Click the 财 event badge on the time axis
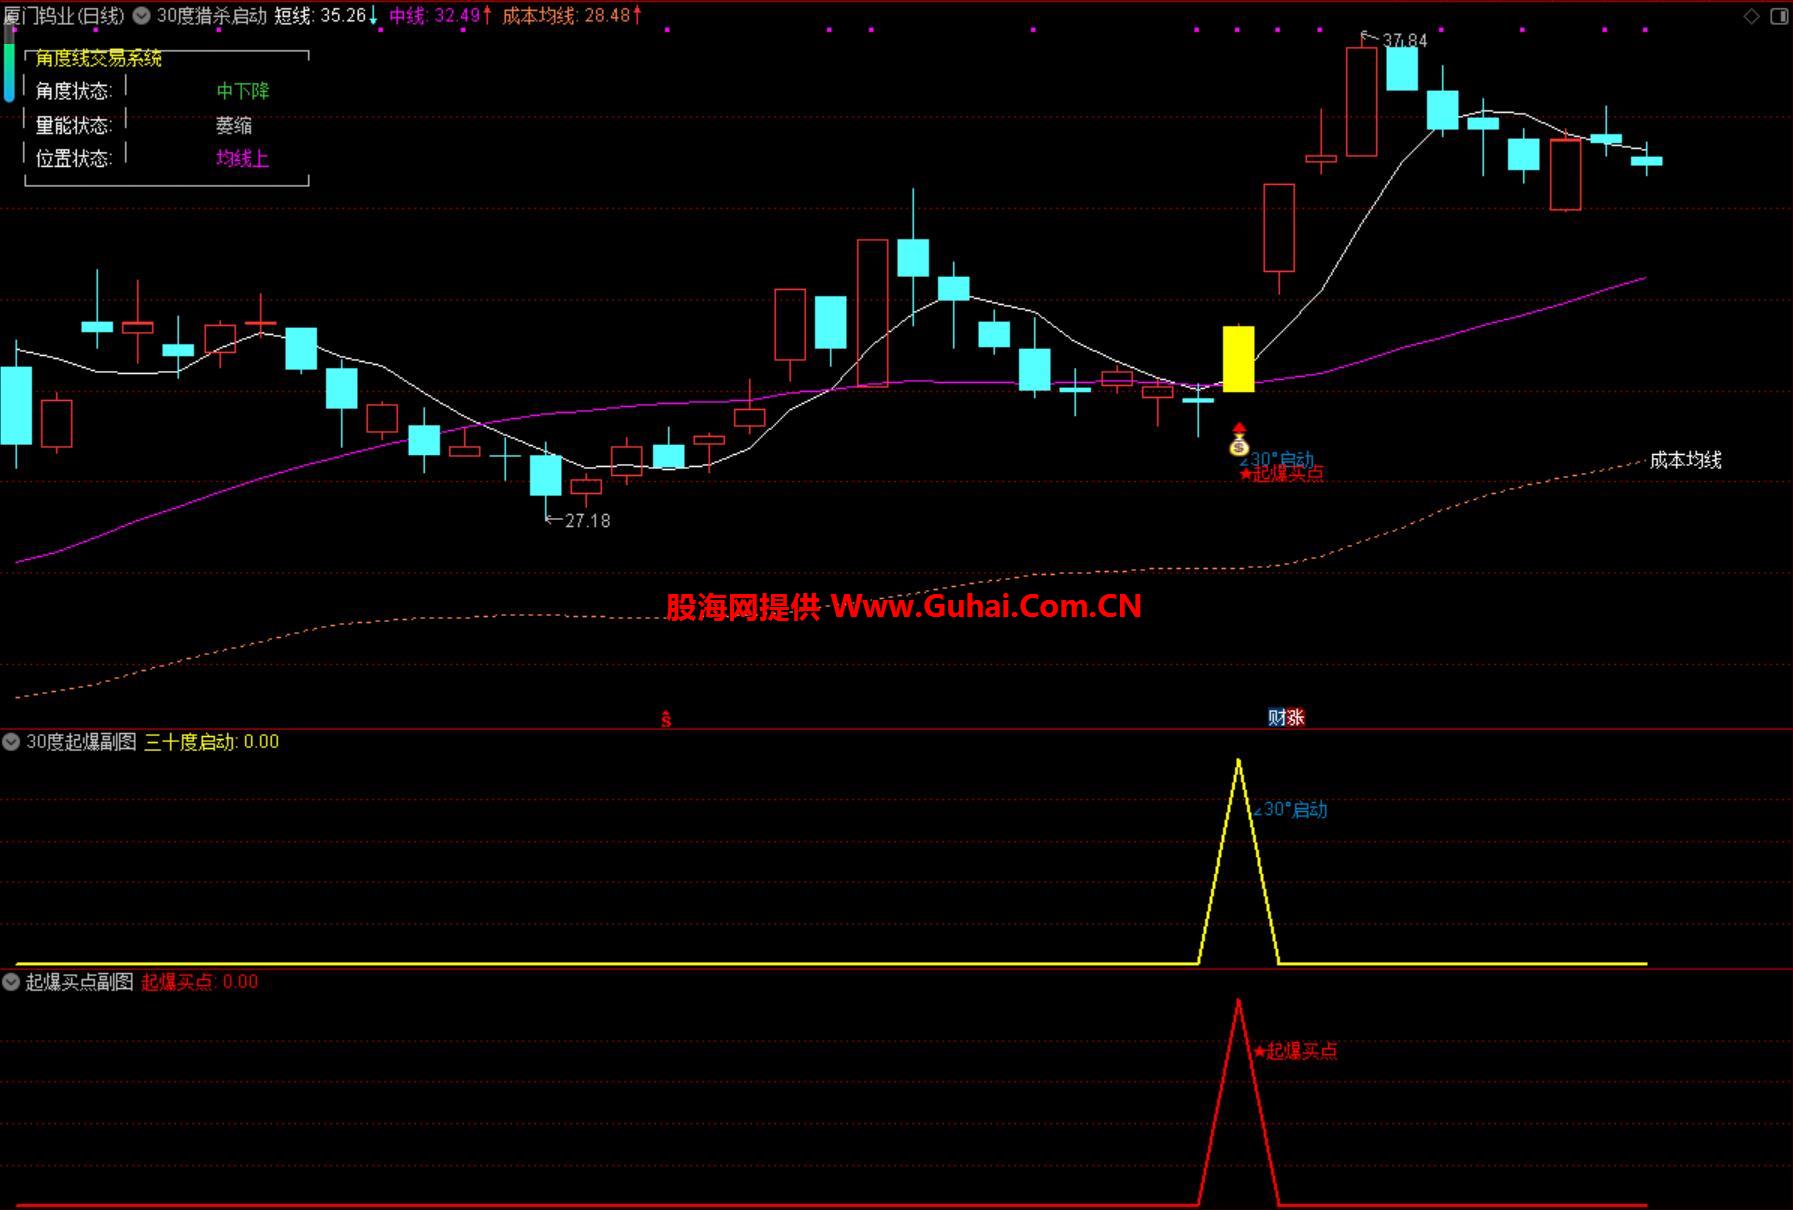Screen dimensions: 1793x1210 click(x=1276, y=717)
